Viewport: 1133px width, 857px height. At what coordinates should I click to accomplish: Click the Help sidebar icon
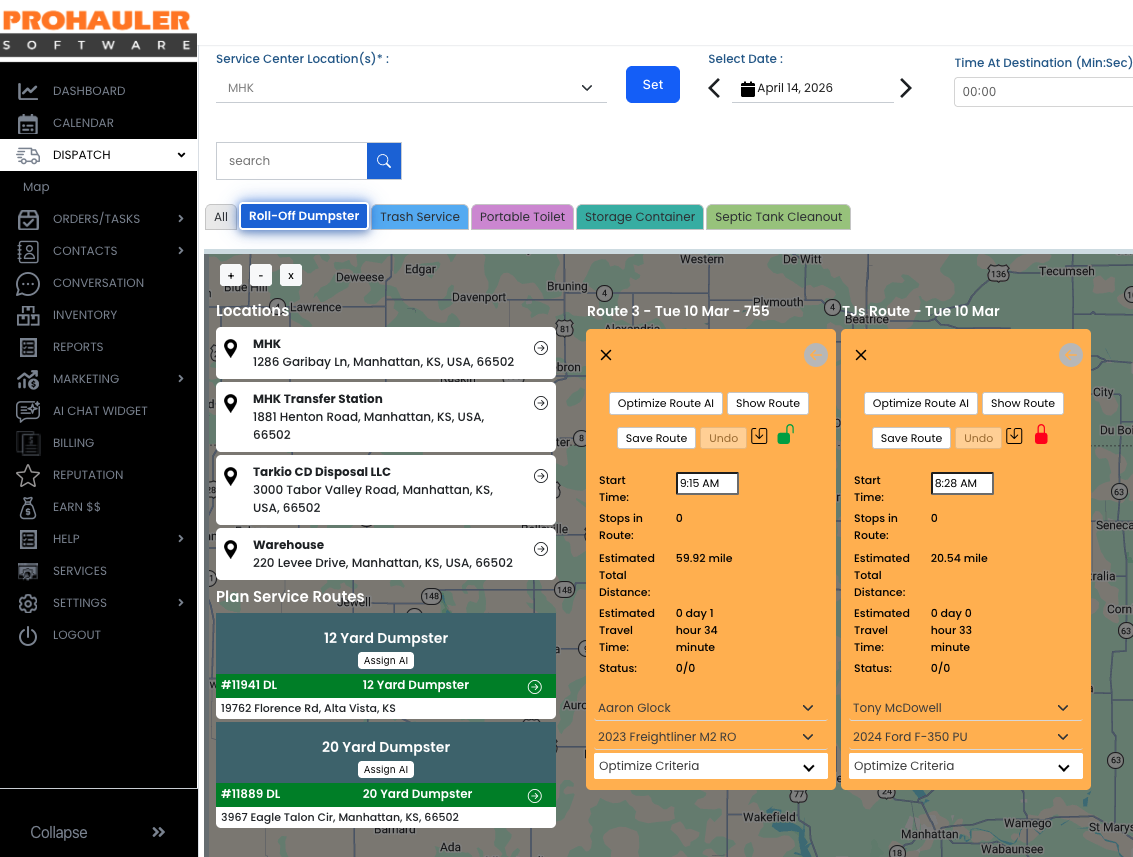(27, 539)
